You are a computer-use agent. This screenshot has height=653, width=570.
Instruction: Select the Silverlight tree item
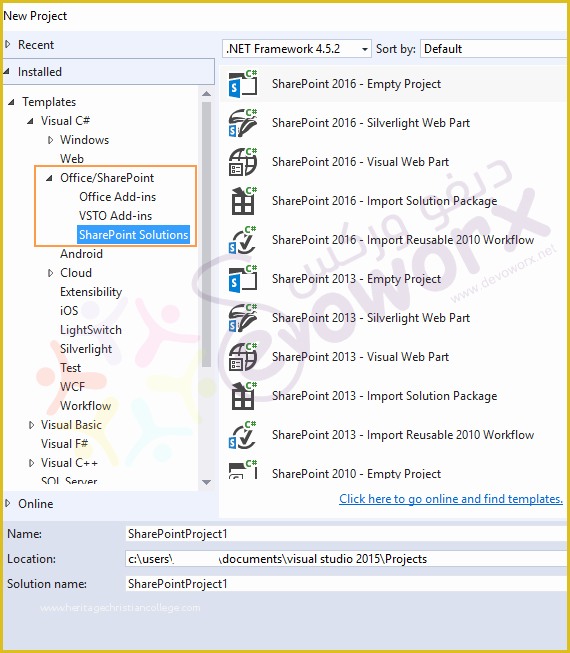click(86, 349)
